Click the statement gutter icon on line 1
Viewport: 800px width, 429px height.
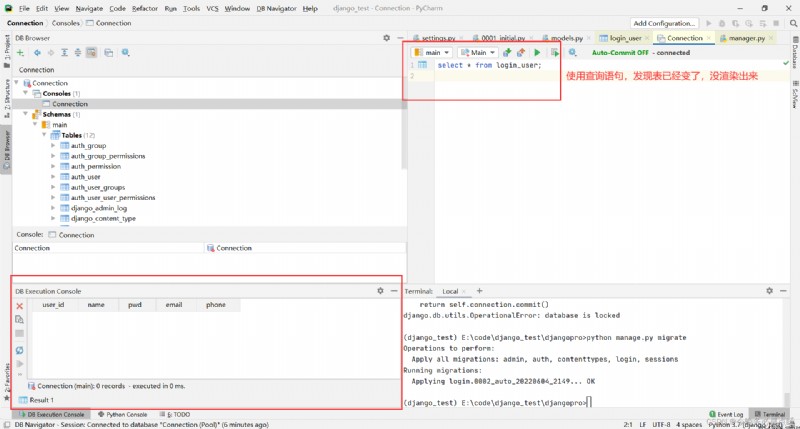pyautogui.click(x=422, y=65)
